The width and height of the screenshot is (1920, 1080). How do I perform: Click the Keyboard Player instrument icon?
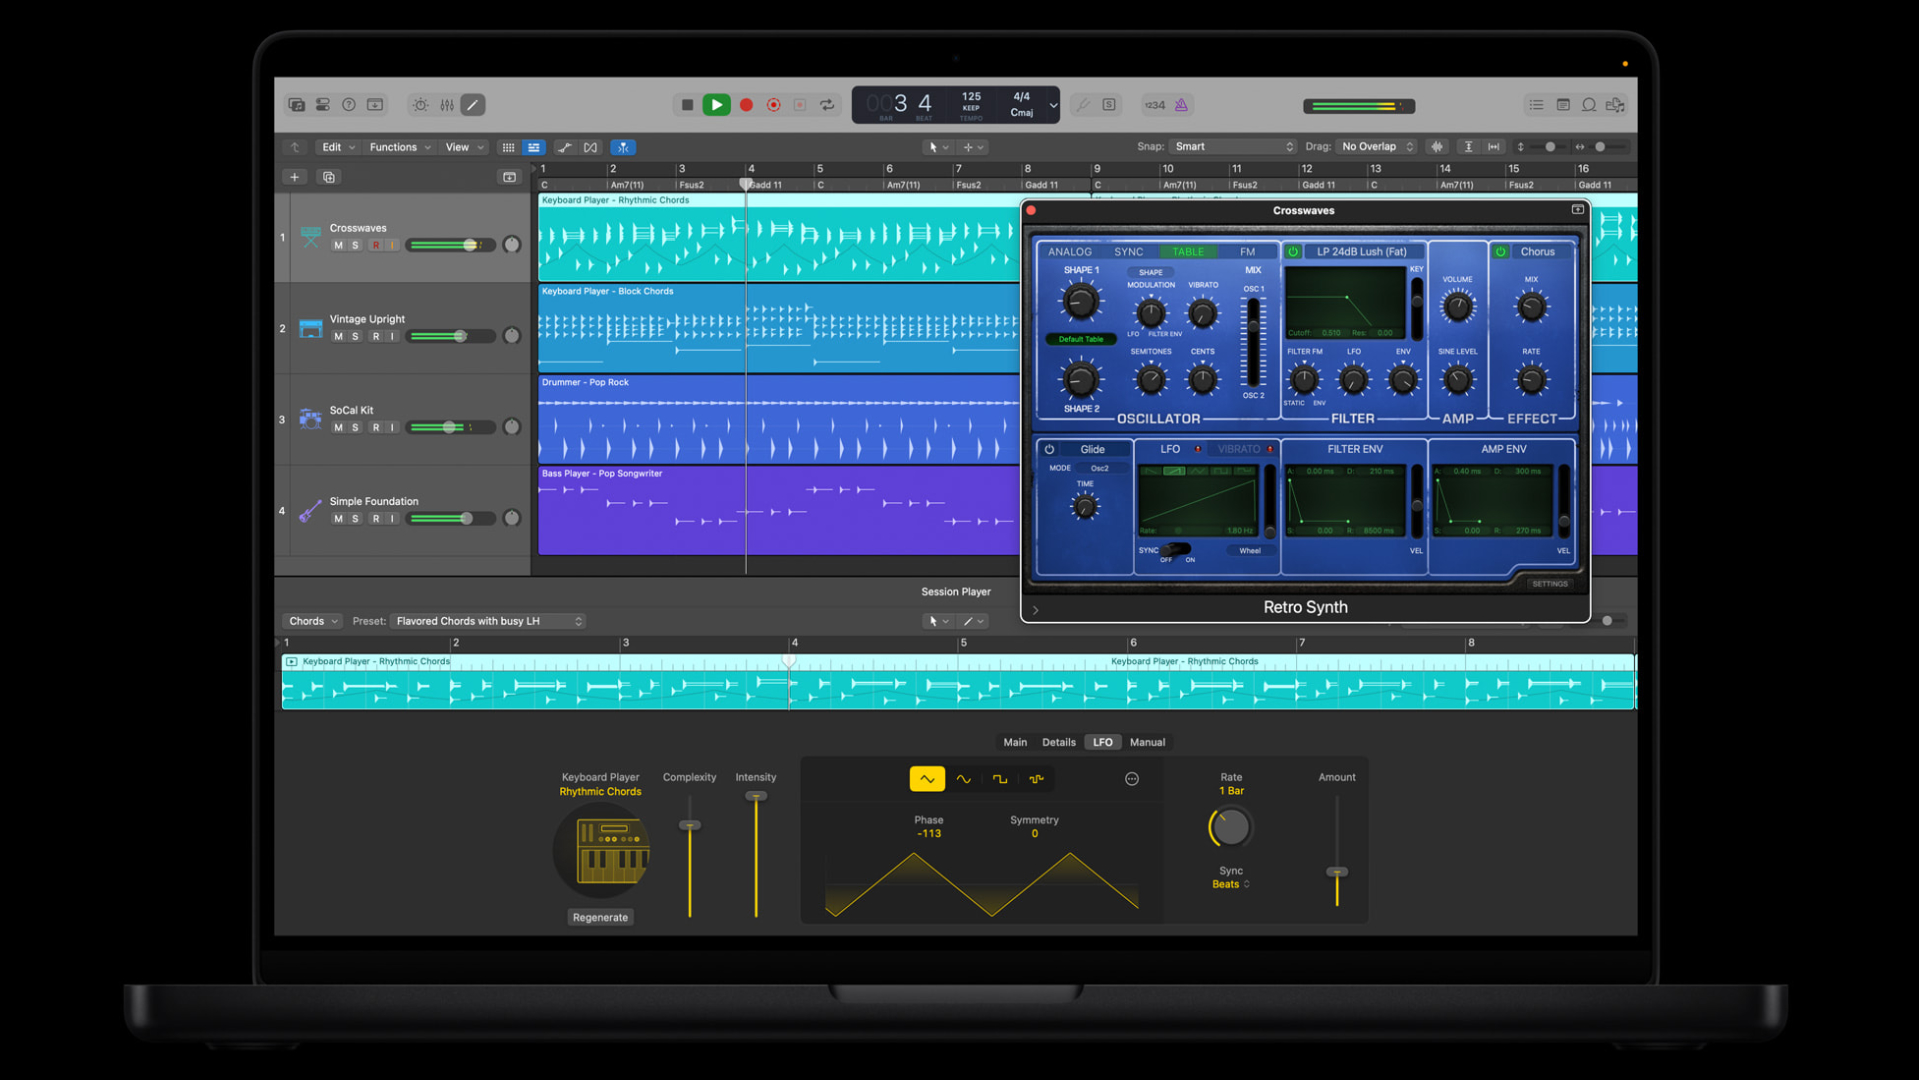coord(602,851)
